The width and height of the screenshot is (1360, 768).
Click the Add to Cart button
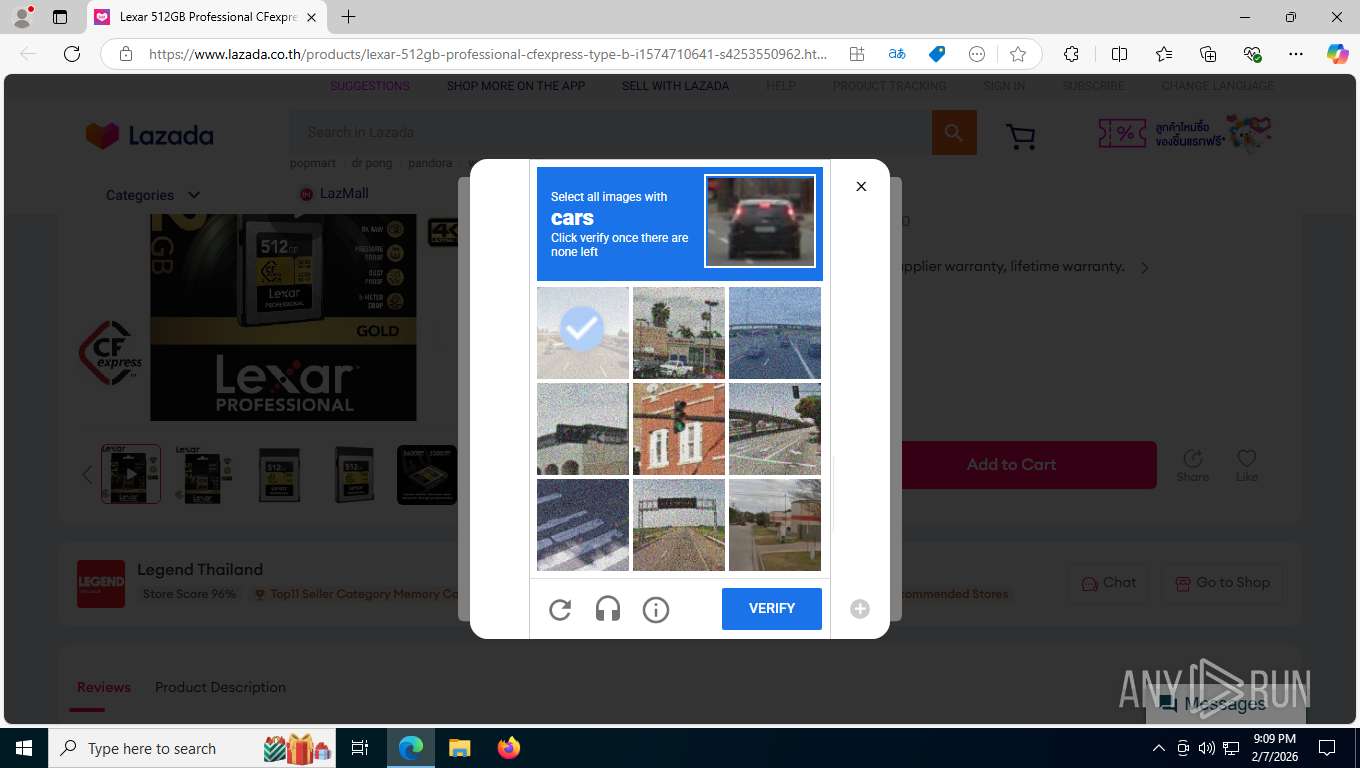(1011, 465)
